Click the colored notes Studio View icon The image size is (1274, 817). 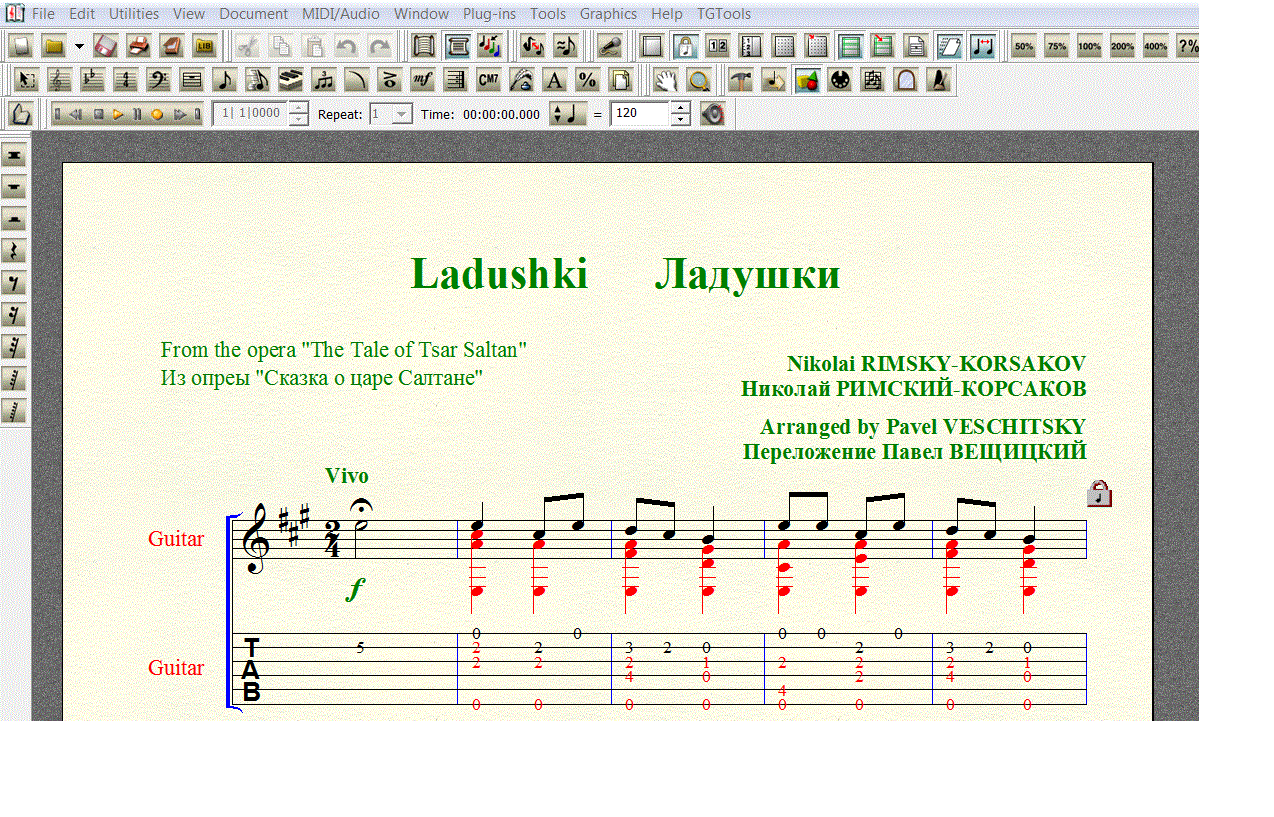tap(490, 46)
